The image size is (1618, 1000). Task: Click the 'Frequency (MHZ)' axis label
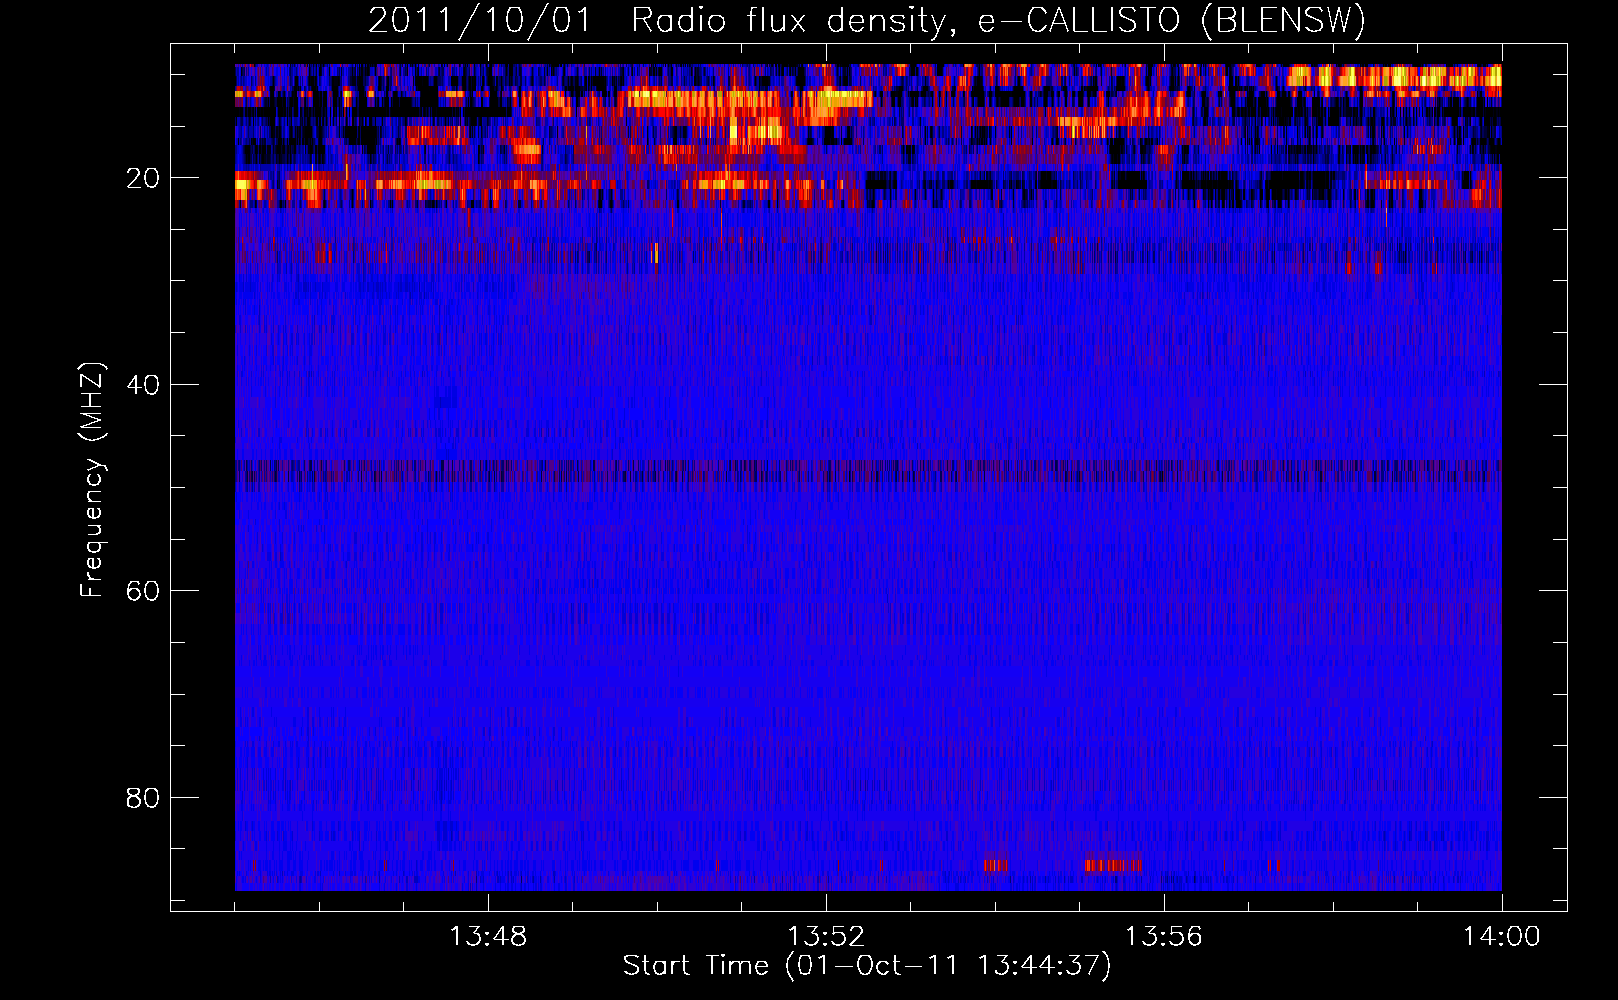[x=92, y=479]
